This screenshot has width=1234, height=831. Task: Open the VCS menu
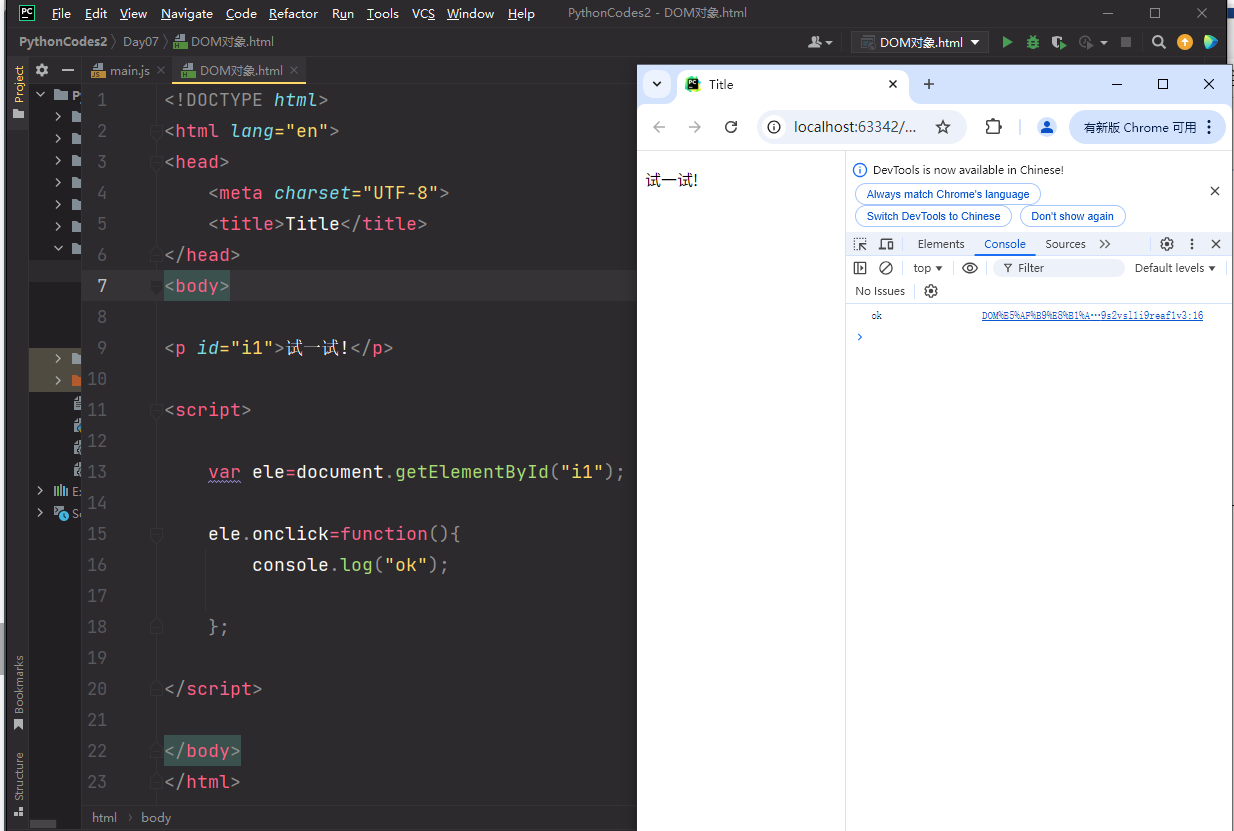coord(423,13)
